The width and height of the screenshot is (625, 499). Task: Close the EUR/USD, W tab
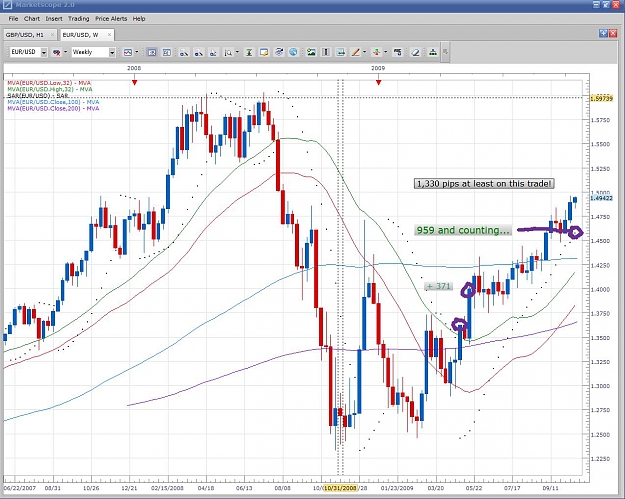click(x=109, y=35)
